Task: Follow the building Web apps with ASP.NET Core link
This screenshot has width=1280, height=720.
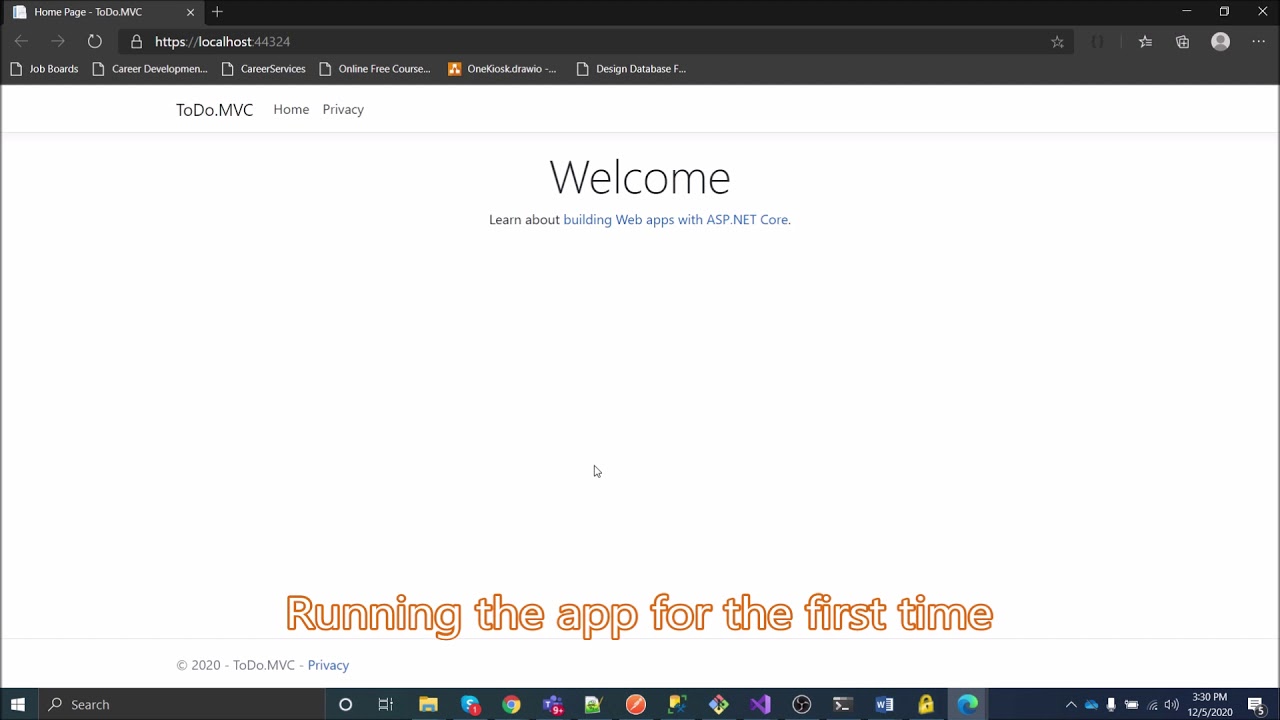Action: pos(676,219)
